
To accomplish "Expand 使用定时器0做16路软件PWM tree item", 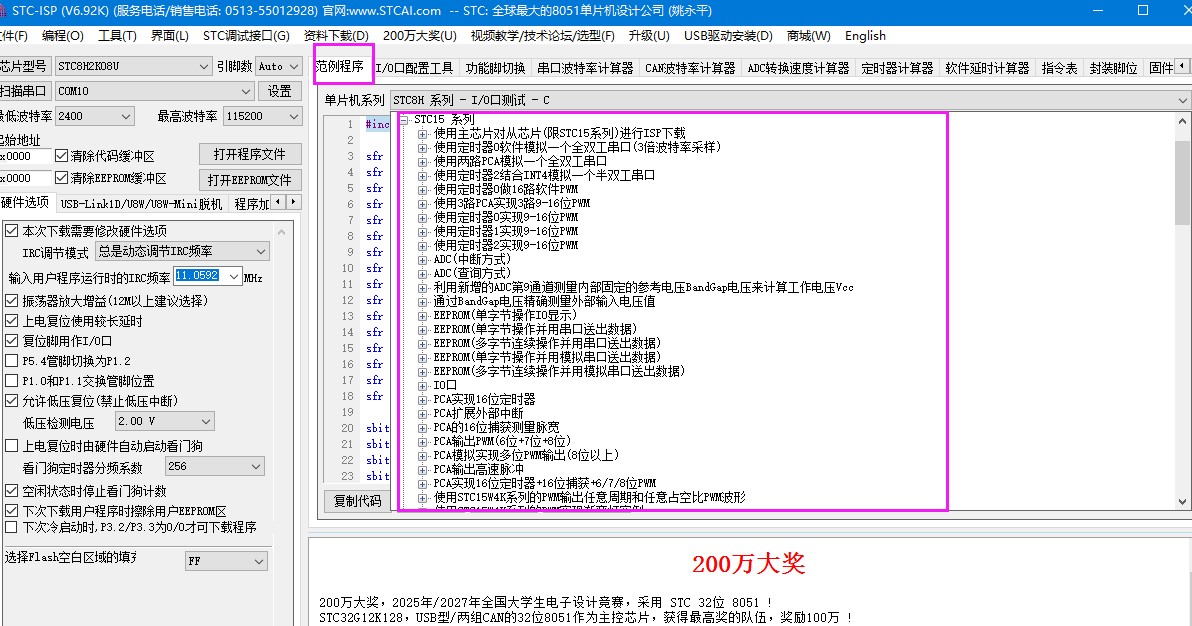I will [423, 189].
